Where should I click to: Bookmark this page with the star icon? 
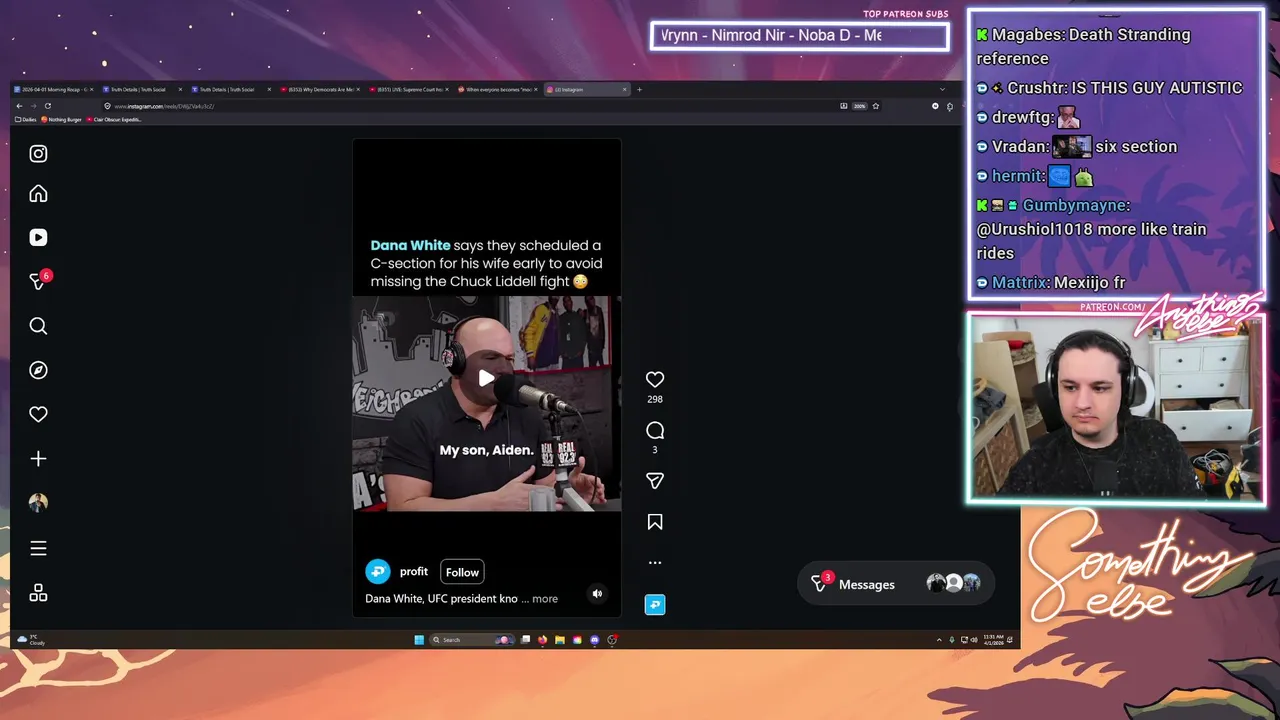point(876,106)
